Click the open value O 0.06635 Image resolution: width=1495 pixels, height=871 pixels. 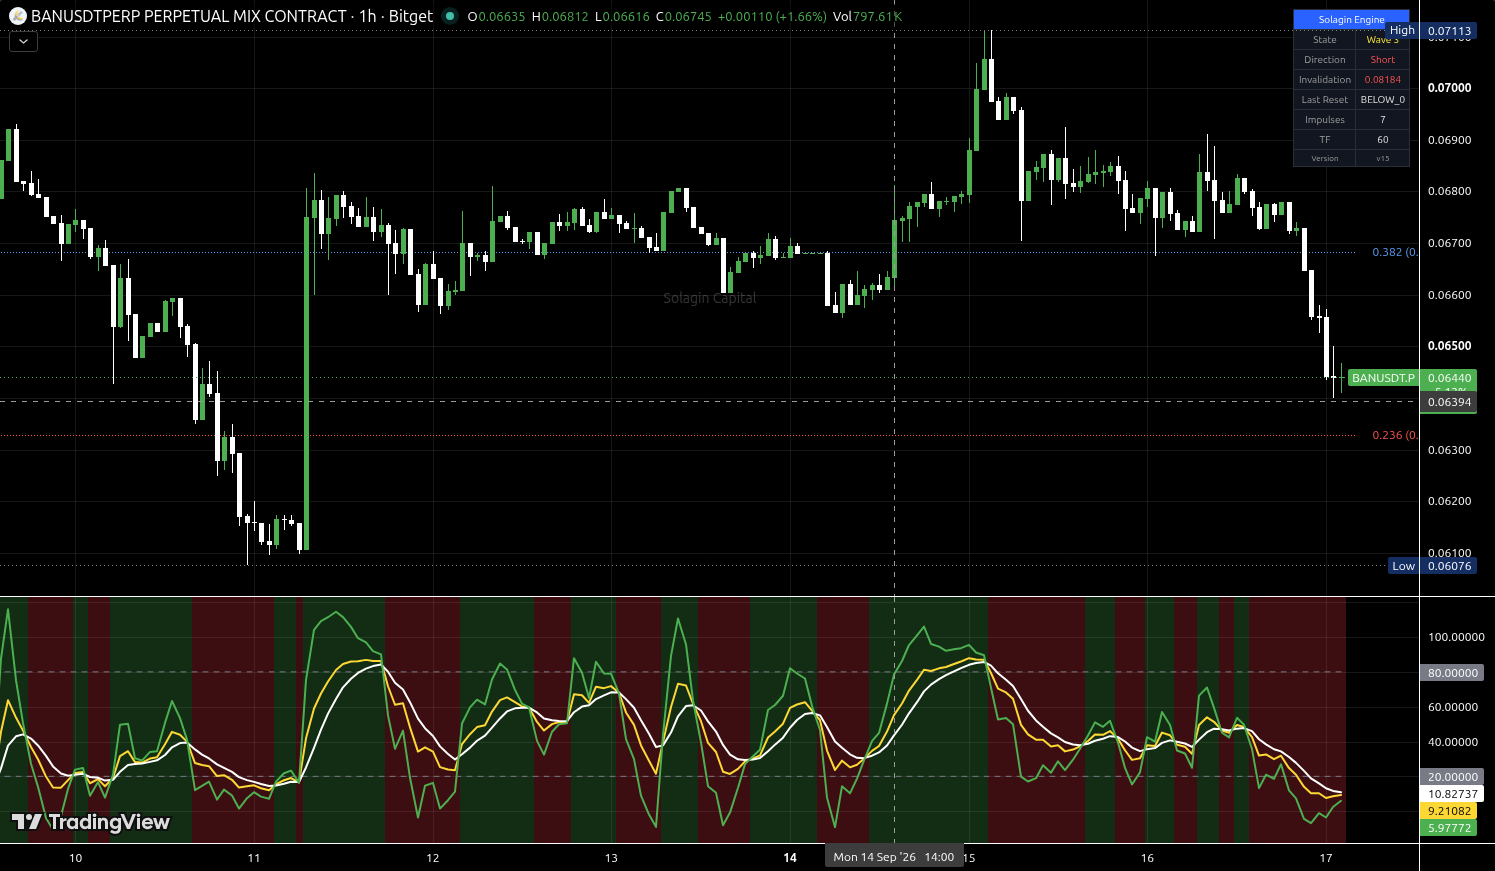tap(496, 17)
